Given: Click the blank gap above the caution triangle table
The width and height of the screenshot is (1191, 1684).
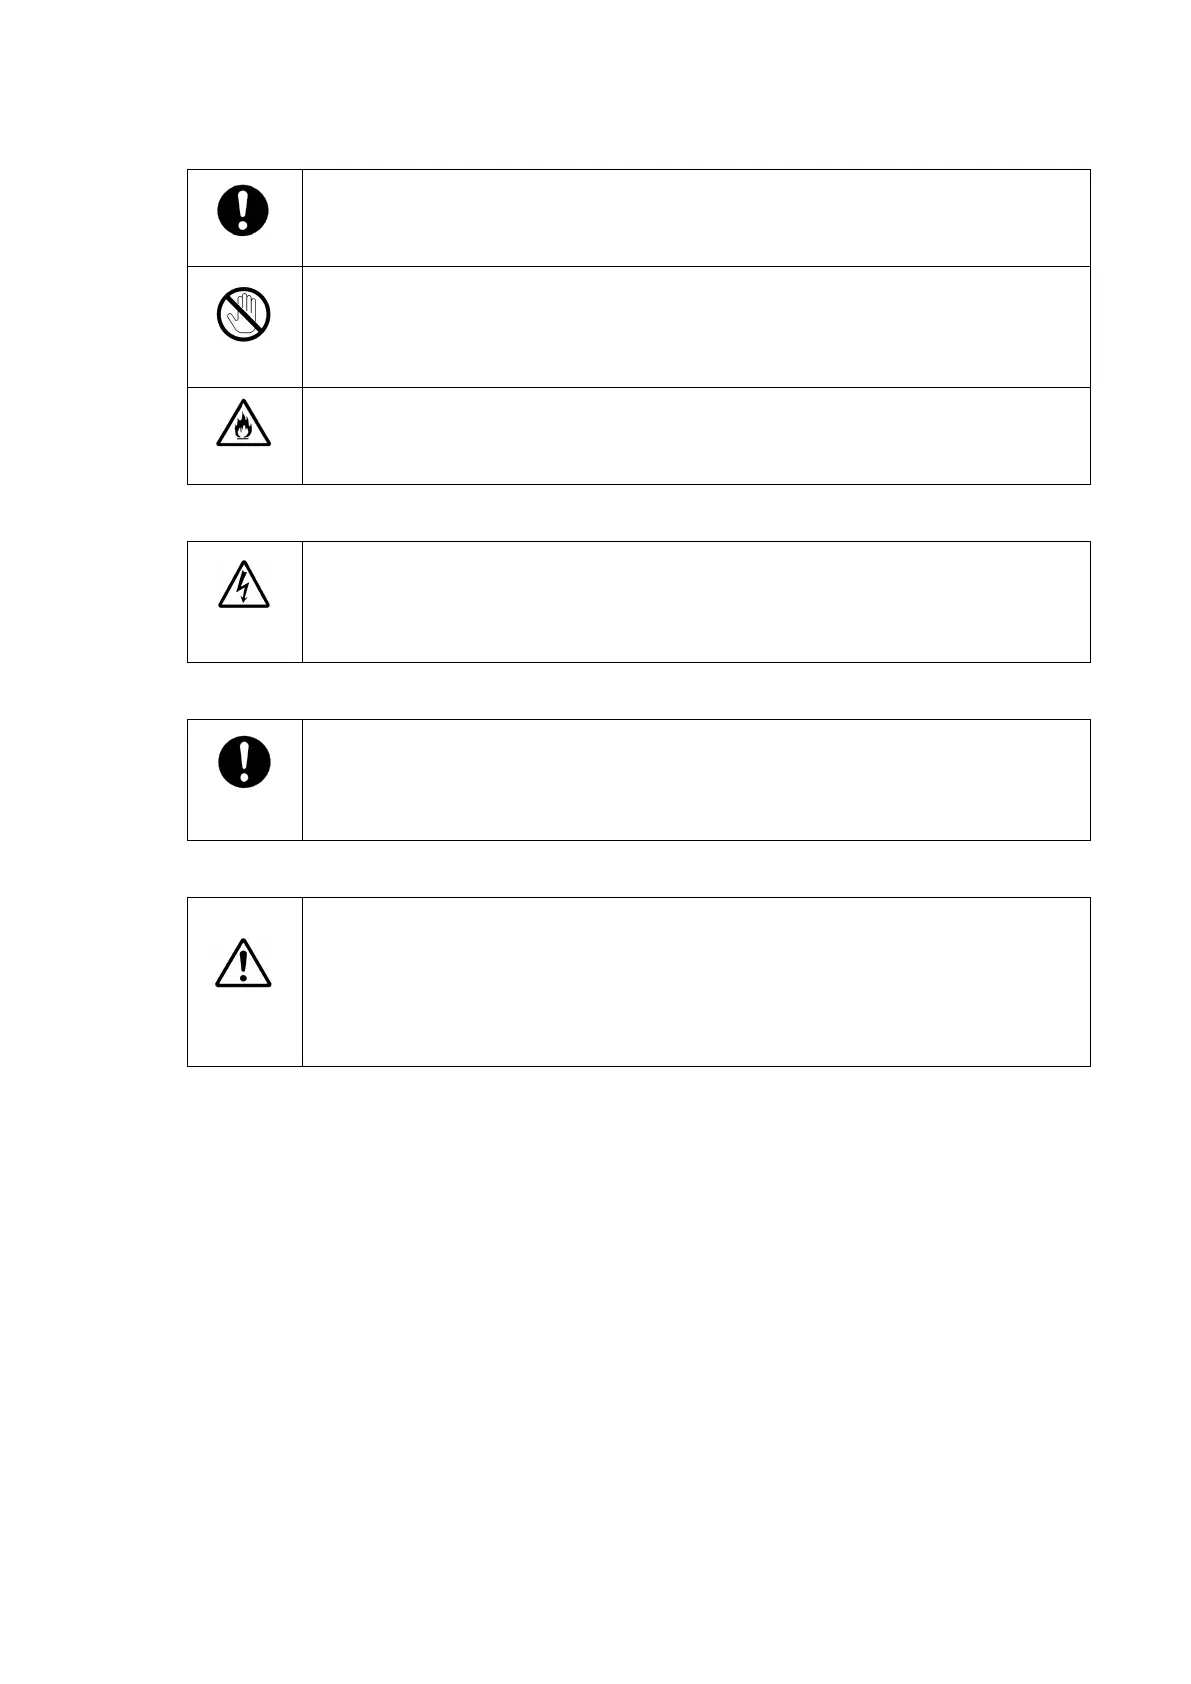Looking at the screenshot, I should click(638, 869).
